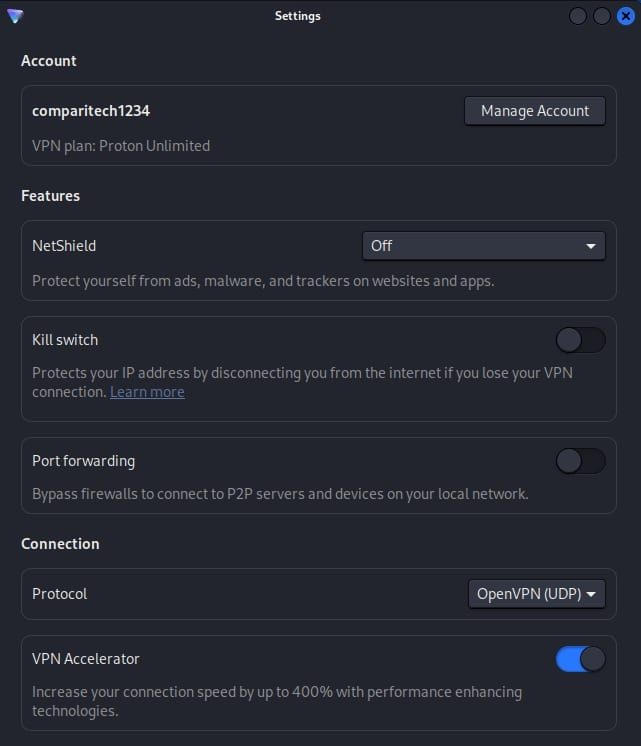Screen dimensions: 641x746
Task: Click the NetShield dropdown arrow
Action: (x=591, y=246)
